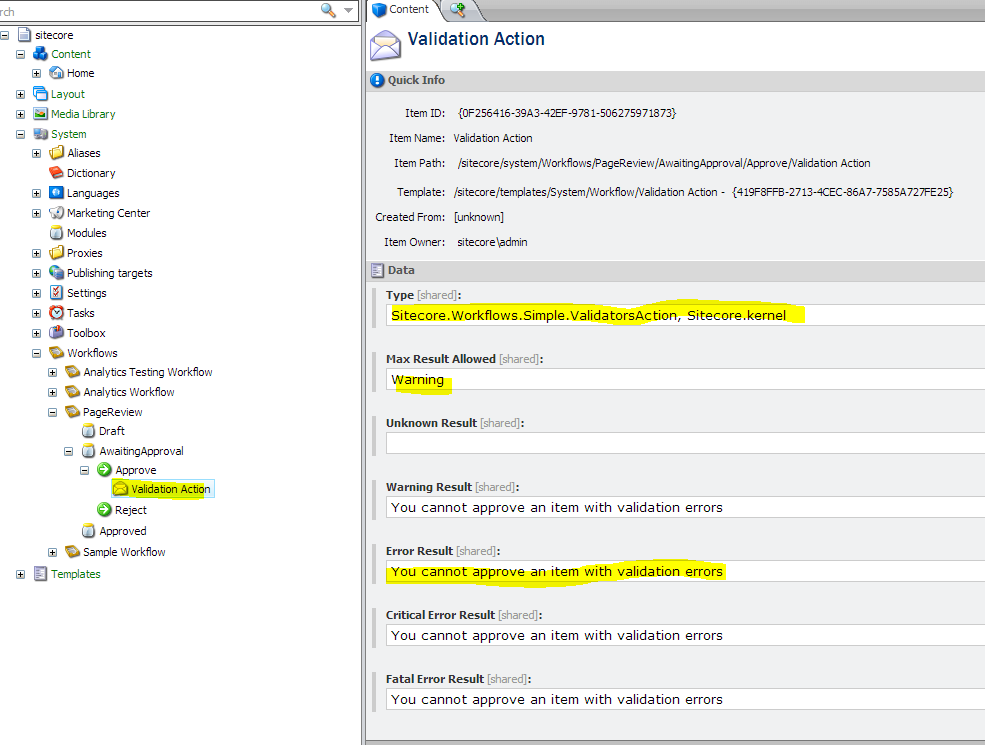Collapse the Data section header
985x745 pixels.
[675, 270]
